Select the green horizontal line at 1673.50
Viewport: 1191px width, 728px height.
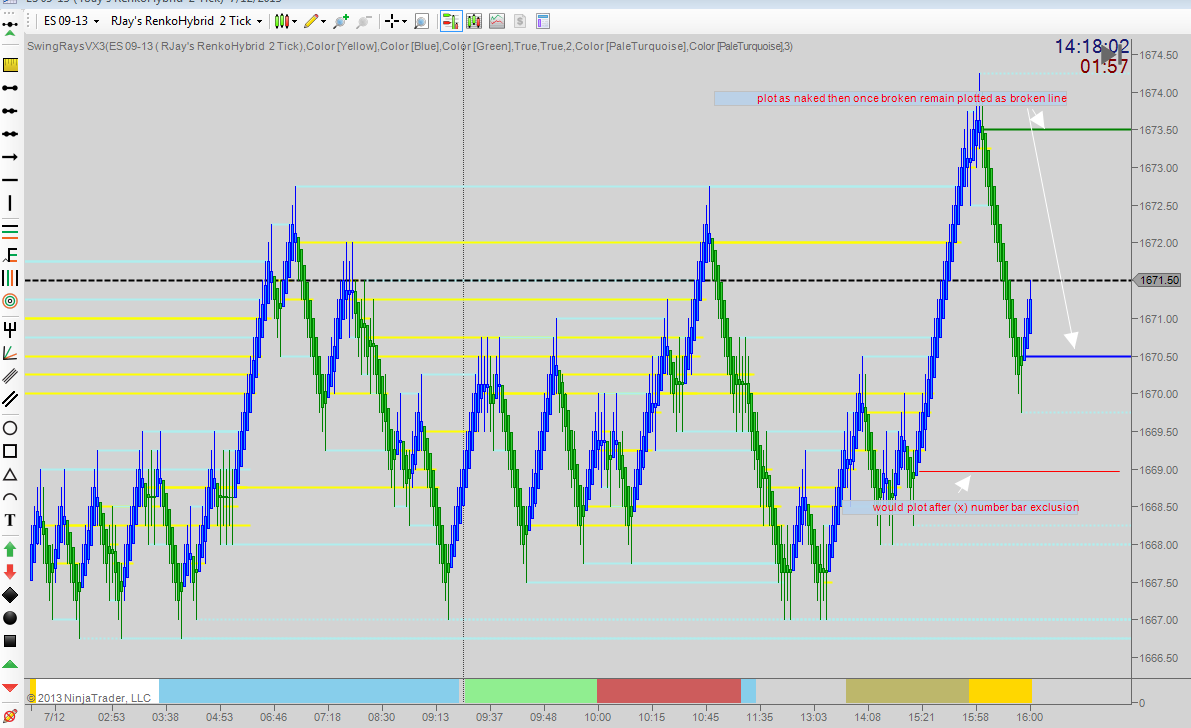click(1057, 130)
